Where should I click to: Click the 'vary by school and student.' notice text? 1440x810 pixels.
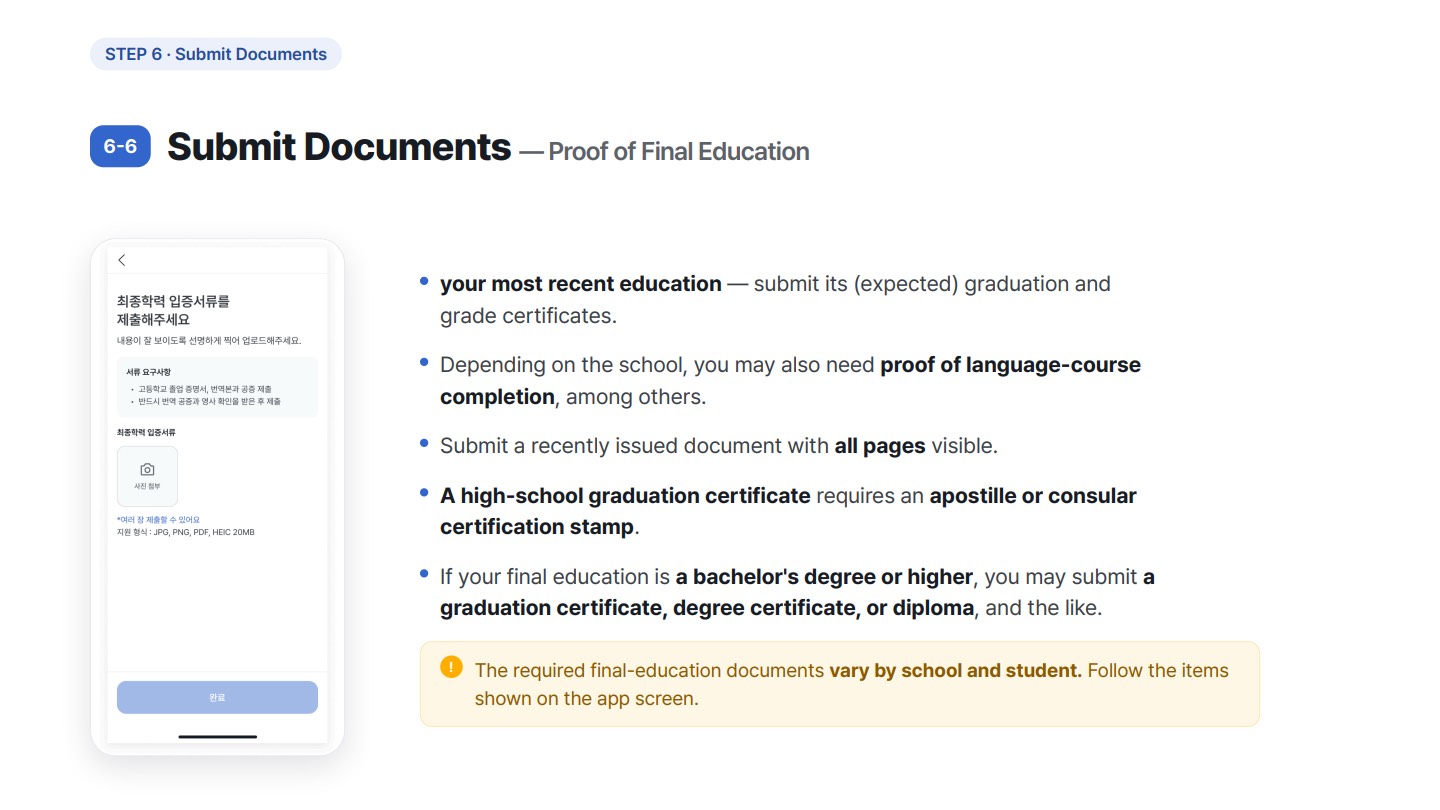(955, 671)
